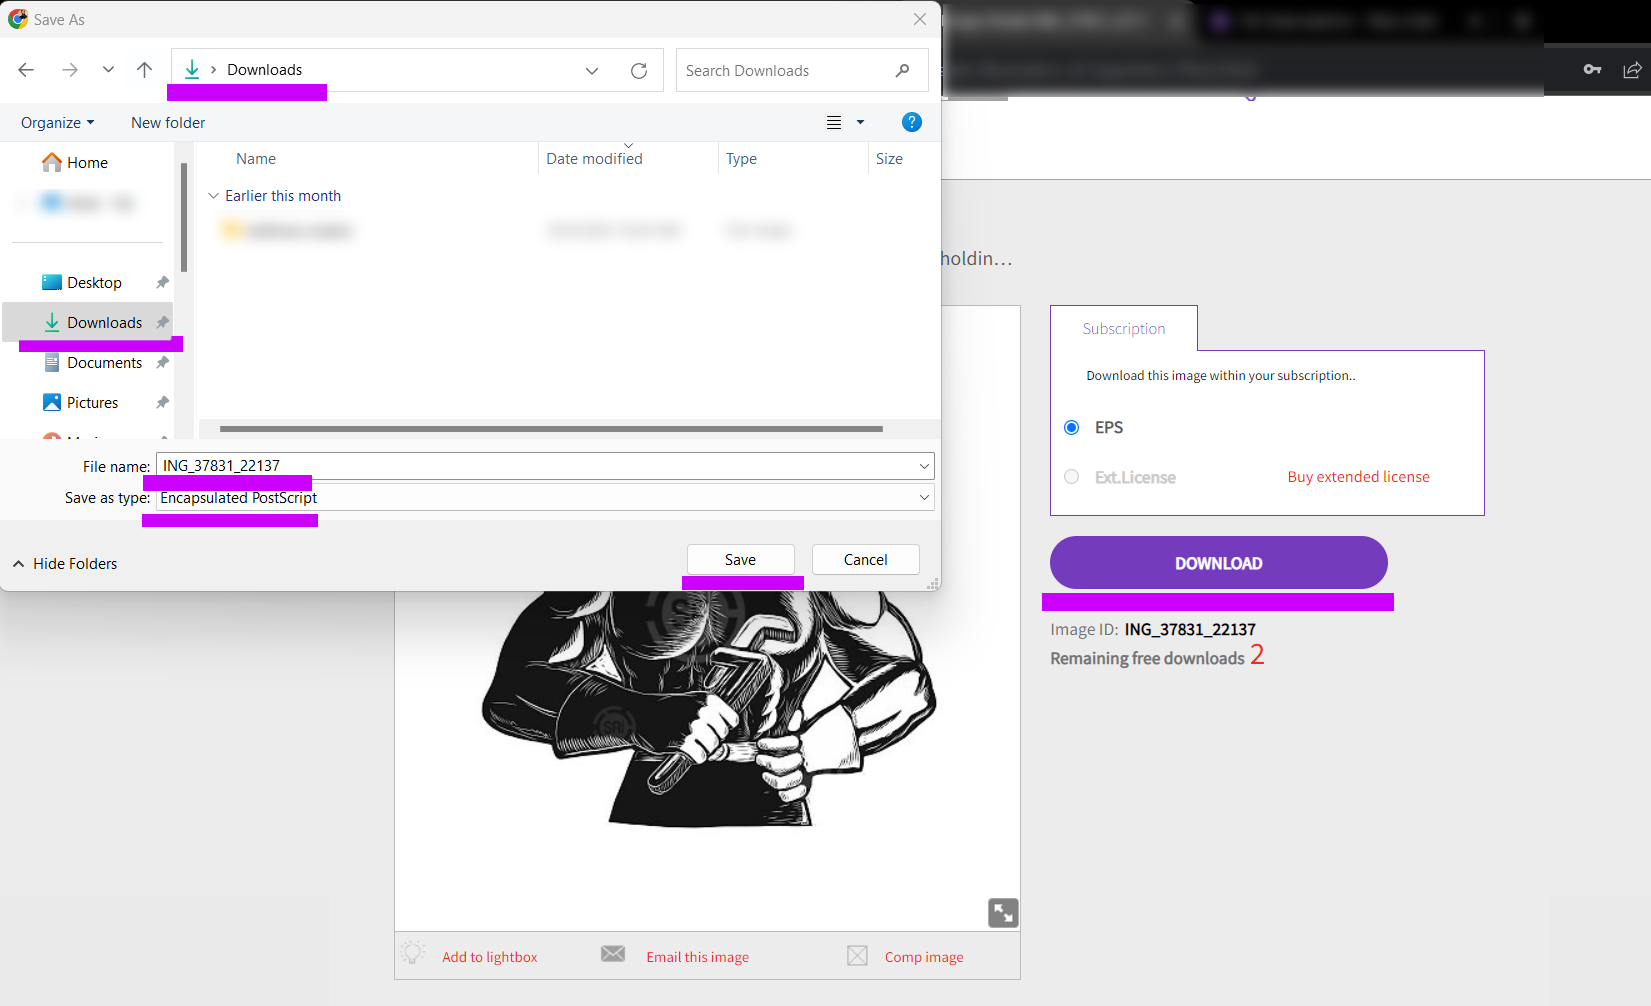
Task: Click the Cancel button
Action: coord(866,560)
